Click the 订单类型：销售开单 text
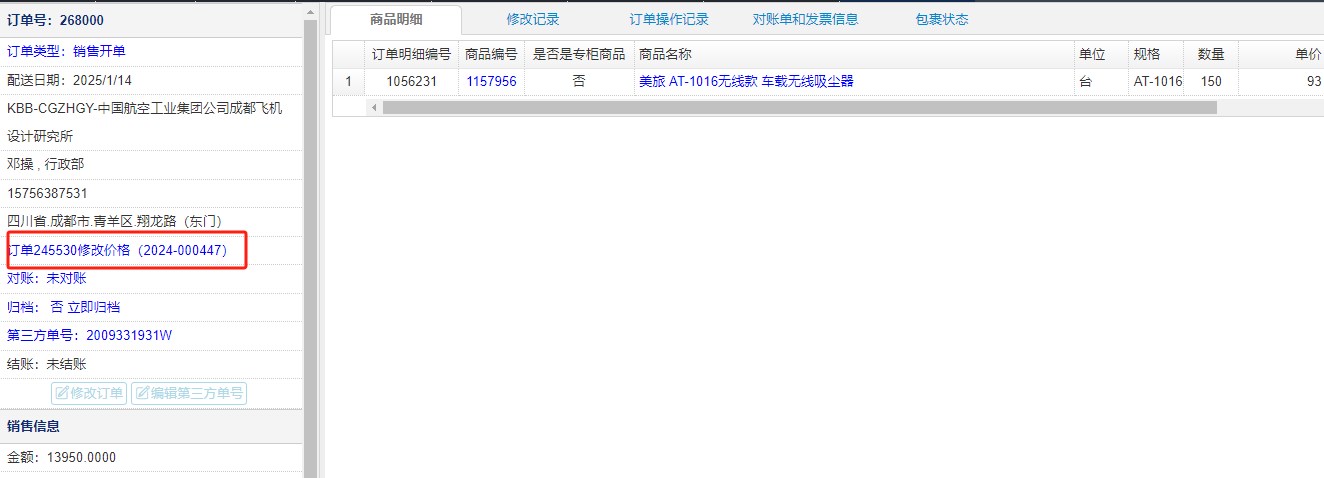 pos(66,51)
